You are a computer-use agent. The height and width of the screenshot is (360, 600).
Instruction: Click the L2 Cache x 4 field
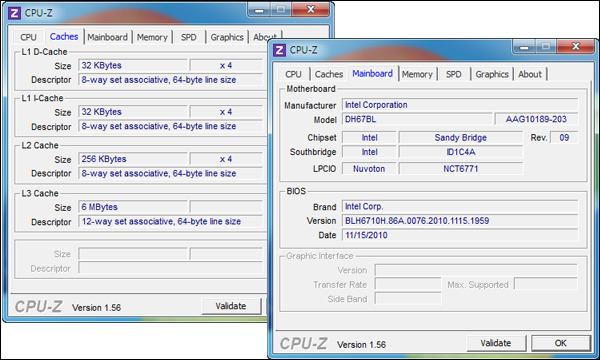click(x=226, y=159)
